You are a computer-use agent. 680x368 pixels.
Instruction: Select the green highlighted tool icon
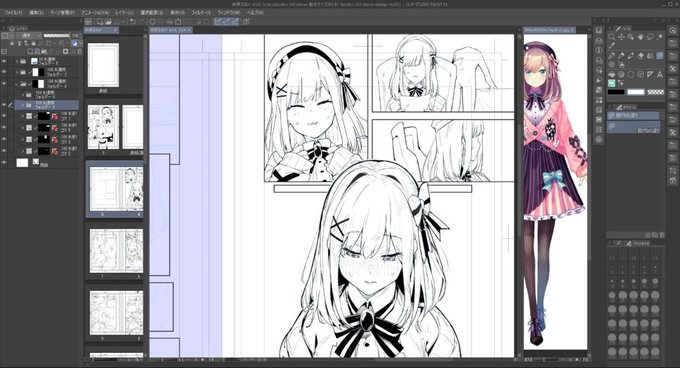[611, 83]
